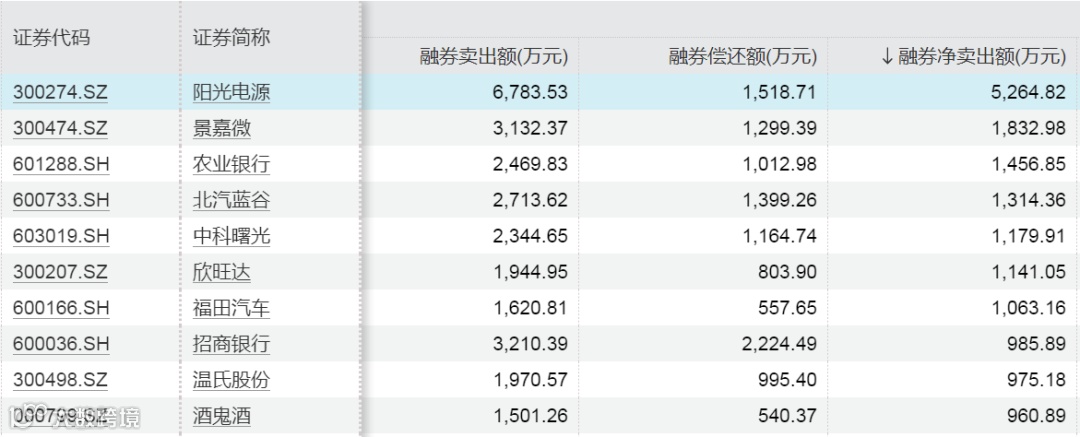Select cell with value 803.90
Image resolution: width=1080 pixels, height=437 pixels.
pos(788,272)
